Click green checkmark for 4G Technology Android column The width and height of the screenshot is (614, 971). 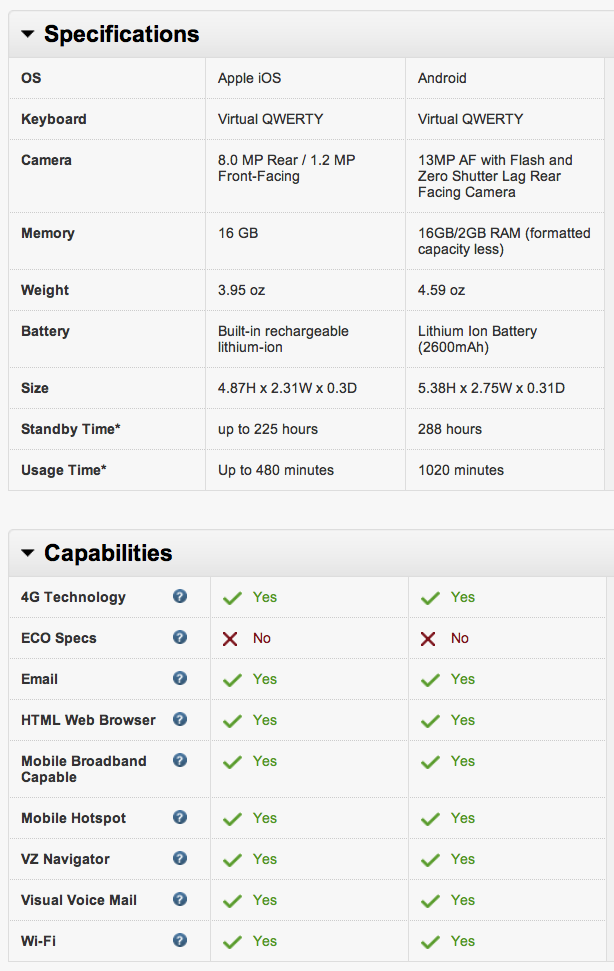pyautogui.click(x=430, y=598)
